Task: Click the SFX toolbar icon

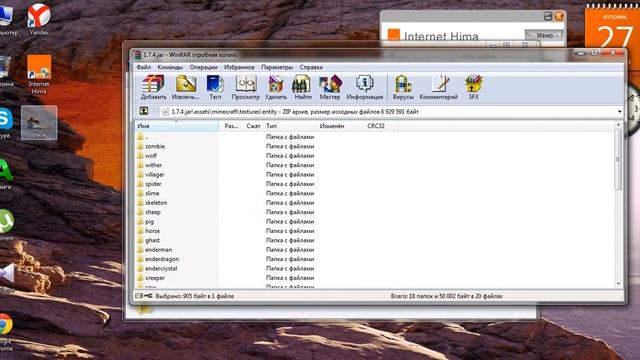Action: click(x=473, y=87)
